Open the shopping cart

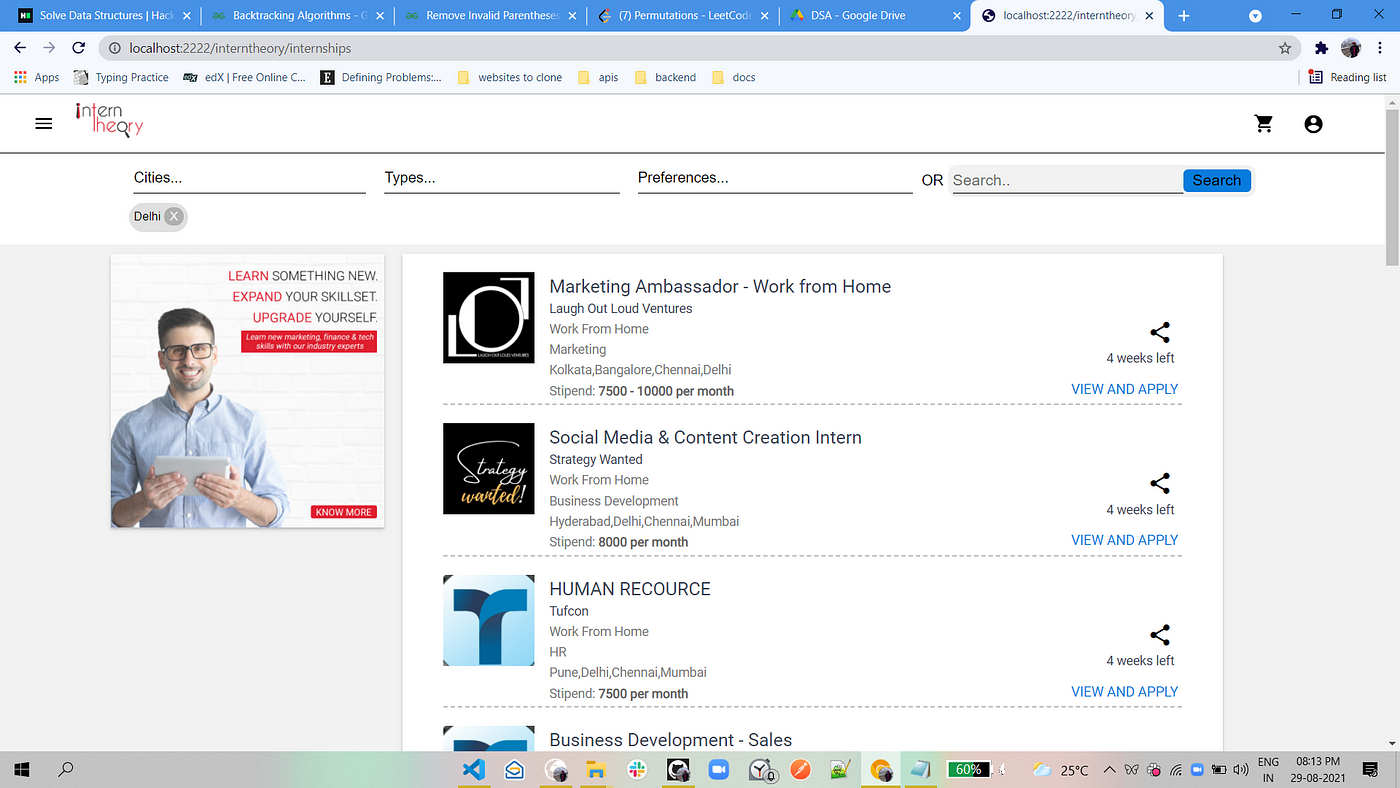(x=1264, y=124)
